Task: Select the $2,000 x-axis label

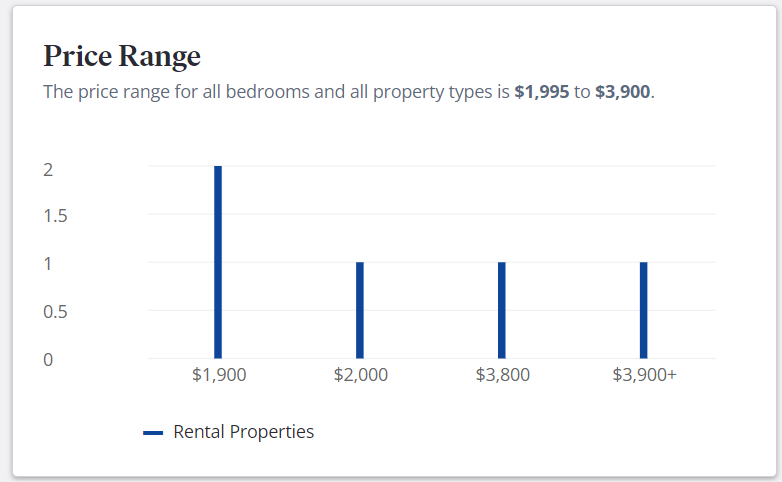Action: pyautogui.click(x=361, y=374)
